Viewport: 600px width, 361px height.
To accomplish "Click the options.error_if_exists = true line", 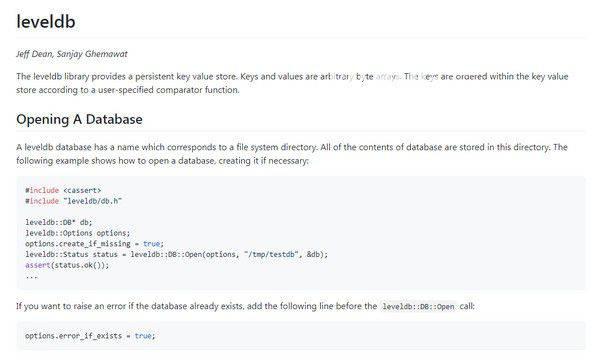I will coord(90,336).
